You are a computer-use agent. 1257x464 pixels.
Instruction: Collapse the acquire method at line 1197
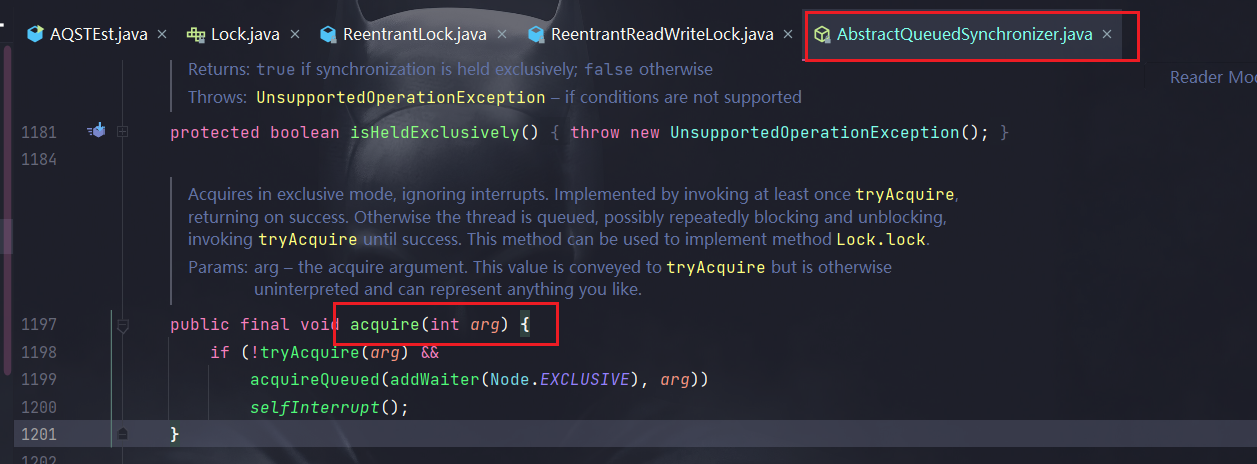click(x=123, y=325)
